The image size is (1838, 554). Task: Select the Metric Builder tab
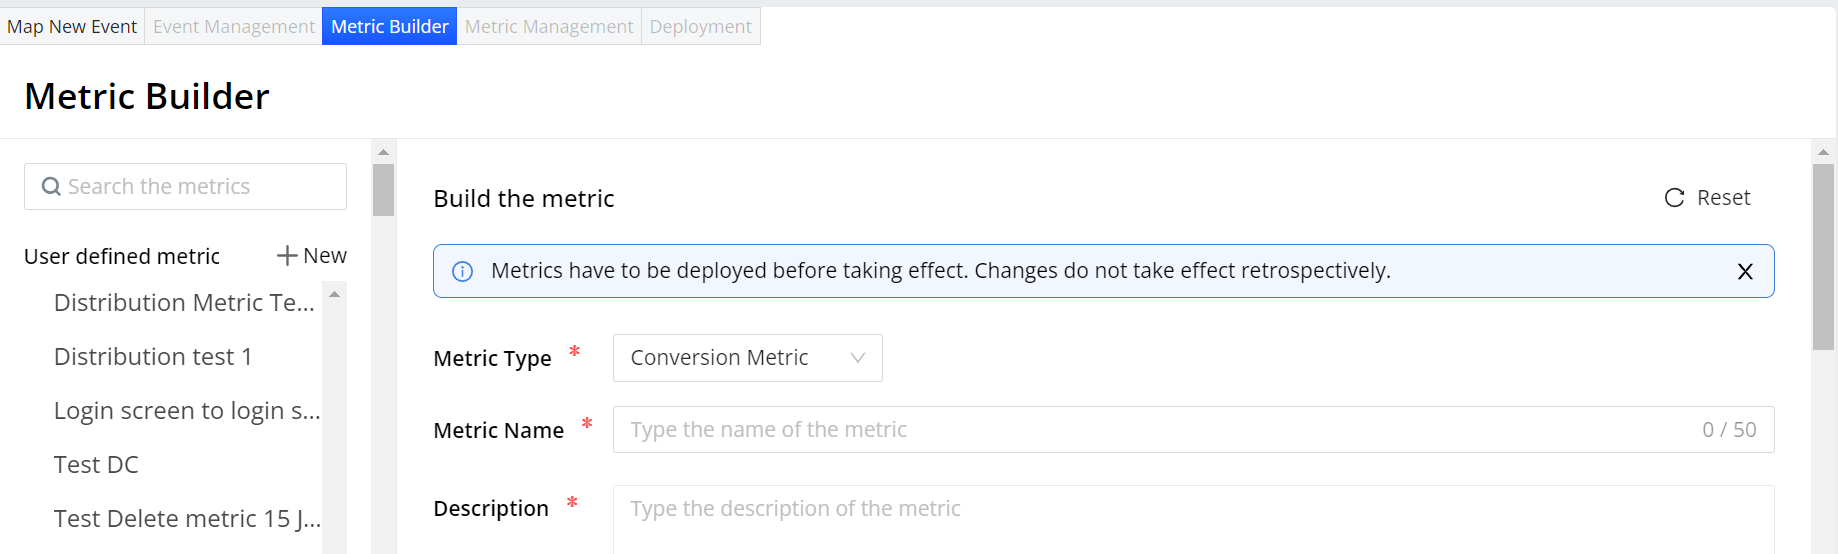pyautogui.click(x=389, y=27)
